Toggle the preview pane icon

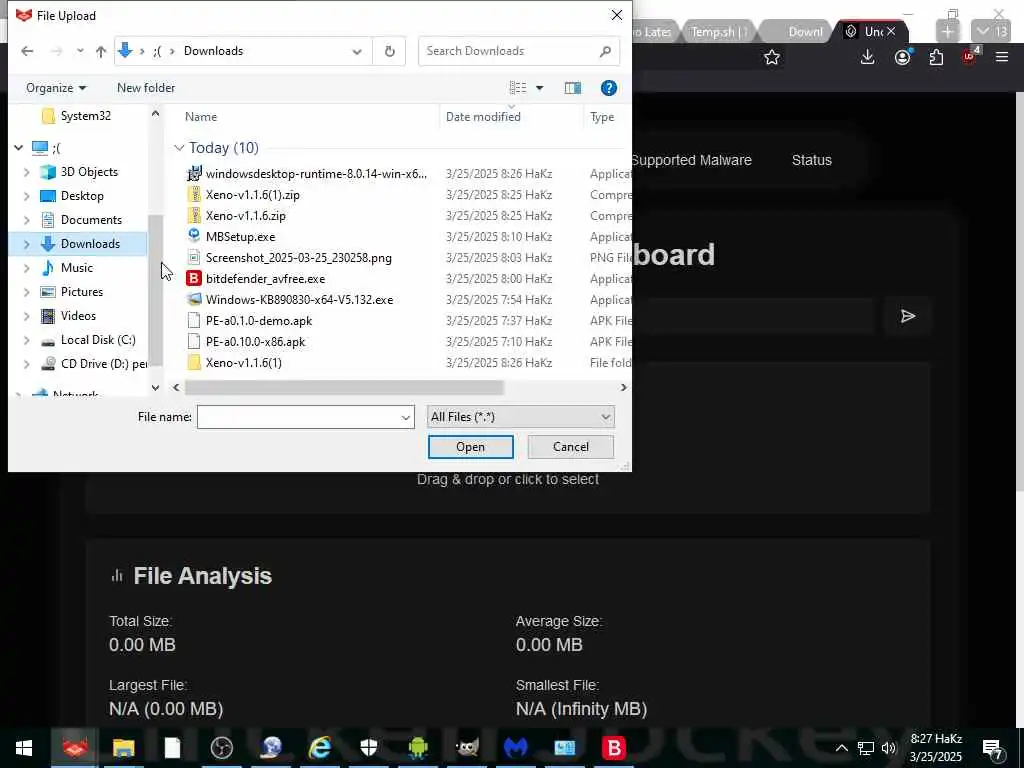tap(573, 88)
